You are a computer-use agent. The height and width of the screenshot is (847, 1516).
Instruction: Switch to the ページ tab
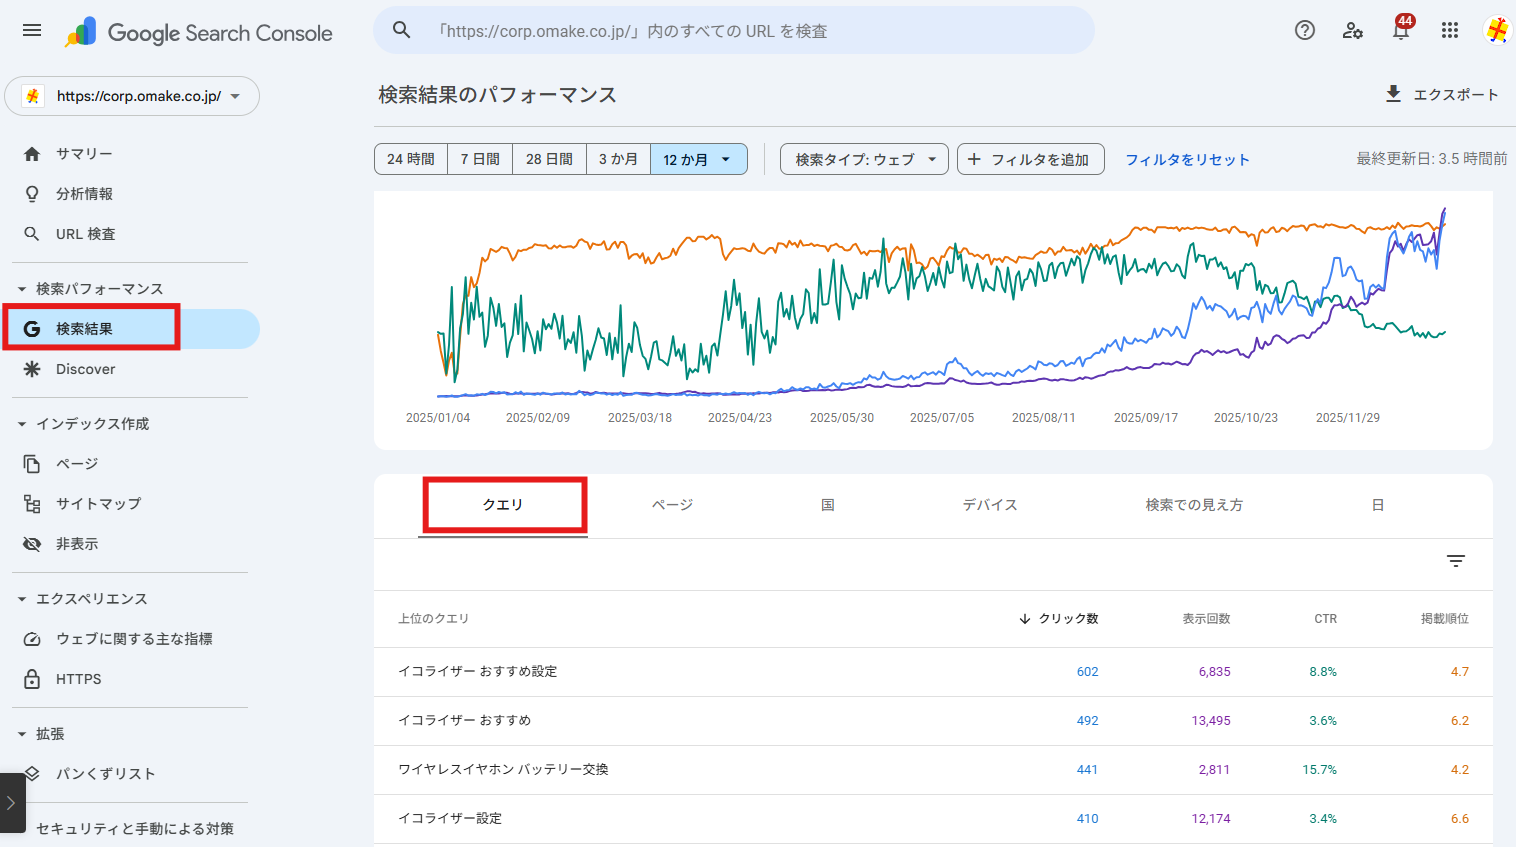point(672,505)
